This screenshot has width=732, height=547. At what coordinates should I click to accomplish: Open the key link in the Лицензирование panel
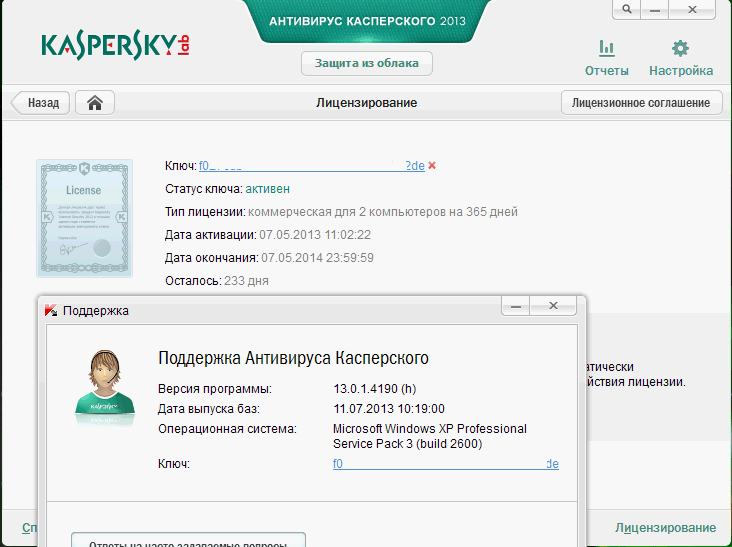(x=311, y=166)
